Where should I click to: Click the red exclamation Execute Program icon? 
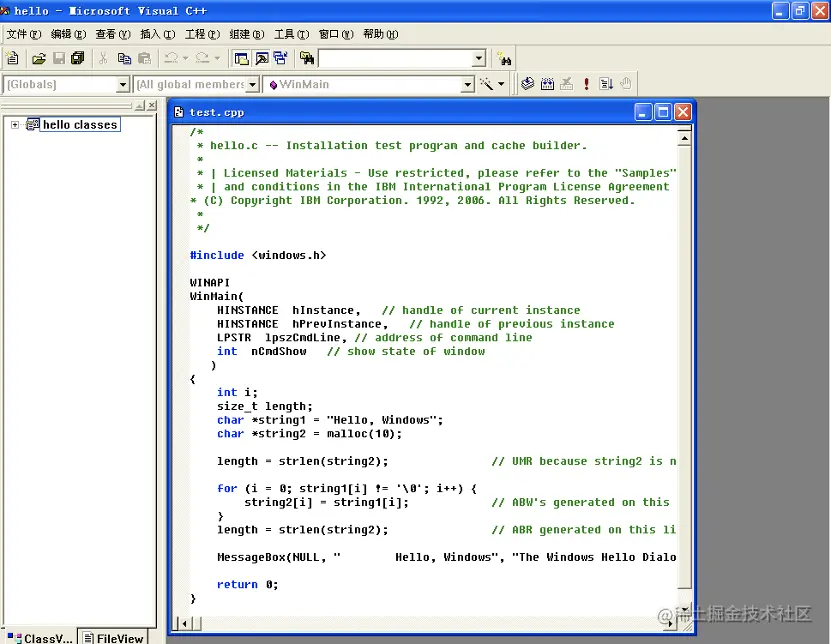coord(586,84)
